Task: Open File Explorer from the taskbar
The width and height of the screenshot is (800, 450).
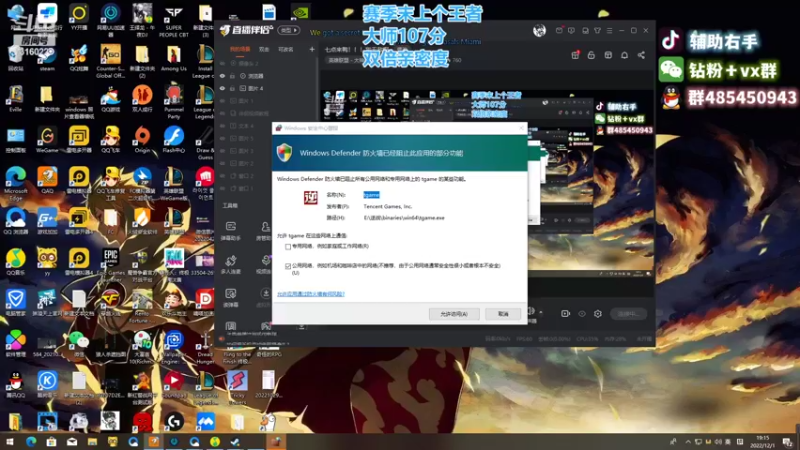Action: [x=92, y=442]
